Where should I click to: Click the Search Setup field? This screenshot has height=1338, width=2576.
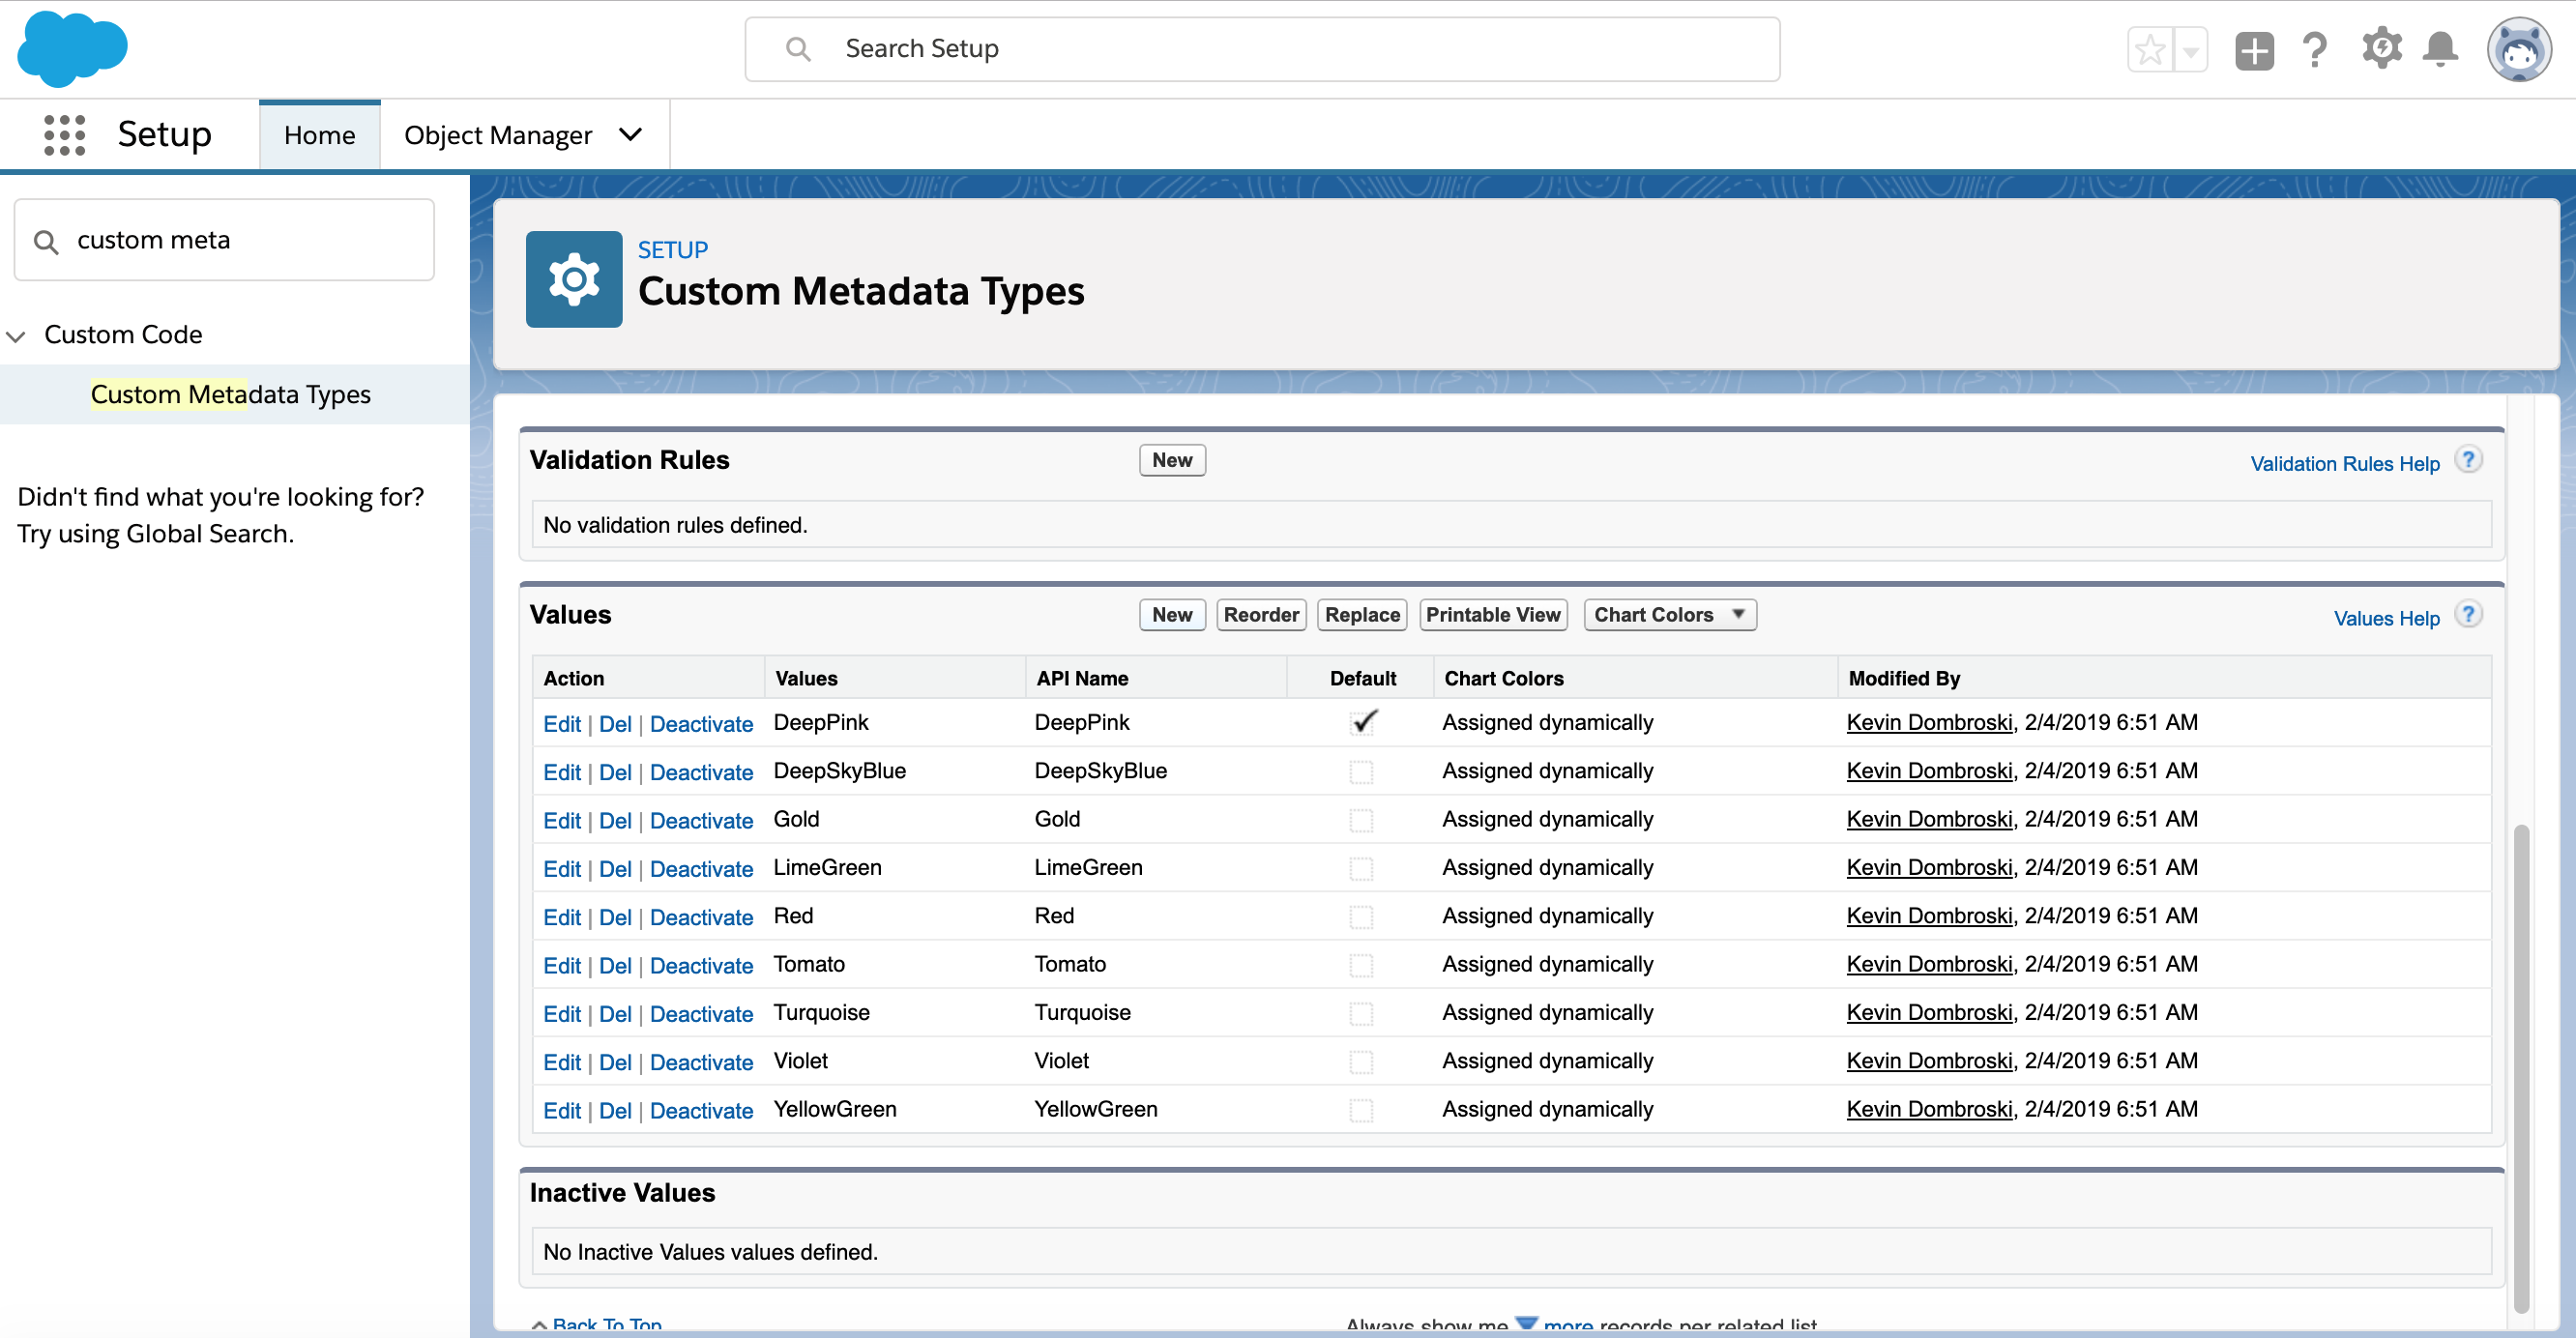[x=1260, y=49]
